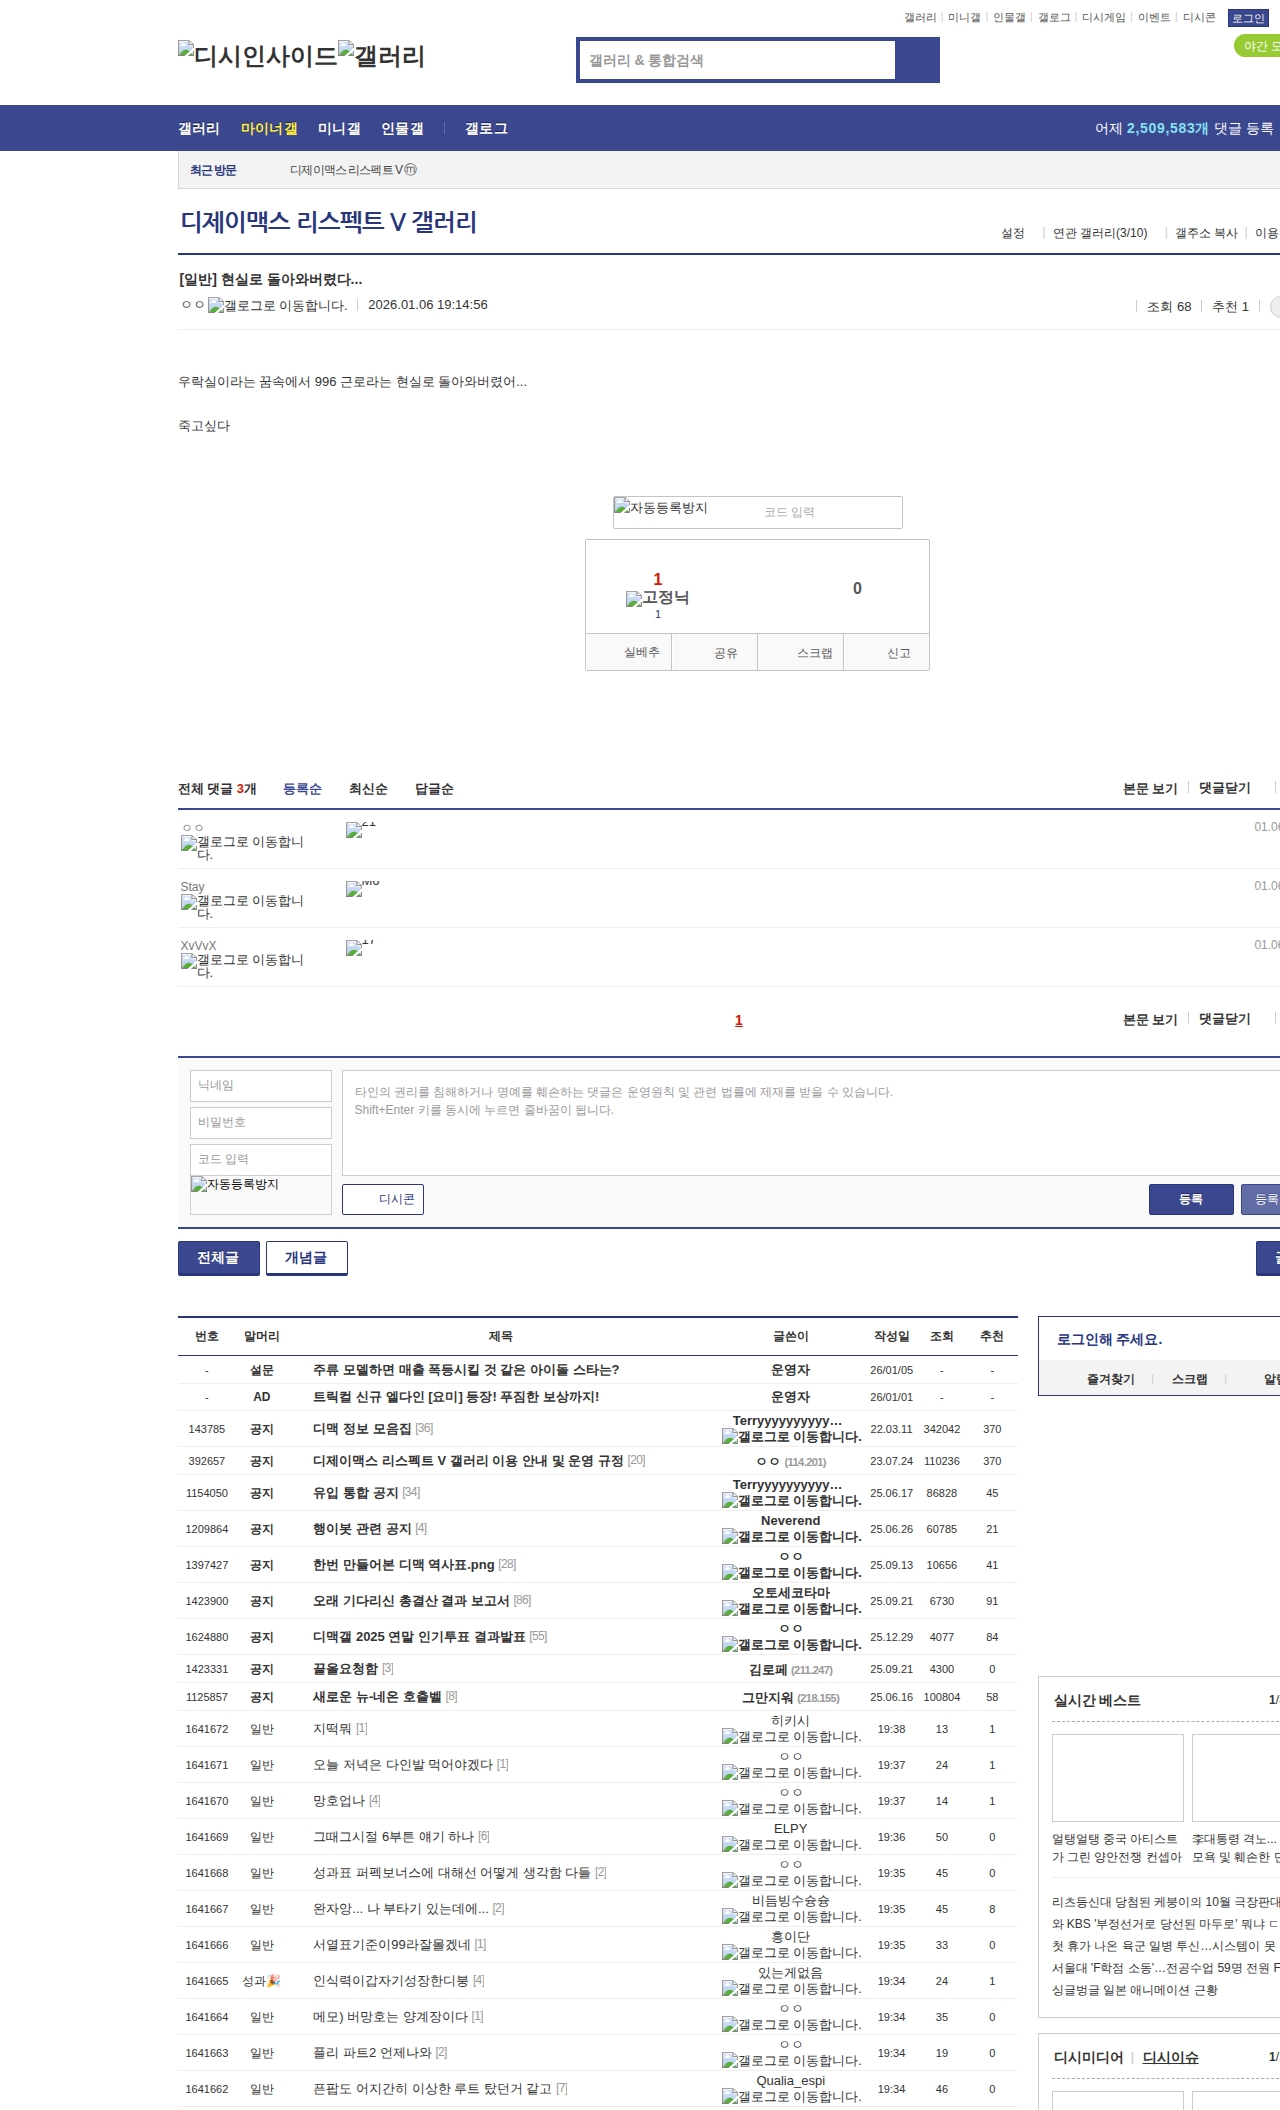Screen dimensions: 1280x2110
Task: Open the 설정 menu of the gallery
Action: pyautogui.click(x=1012, y=233)
